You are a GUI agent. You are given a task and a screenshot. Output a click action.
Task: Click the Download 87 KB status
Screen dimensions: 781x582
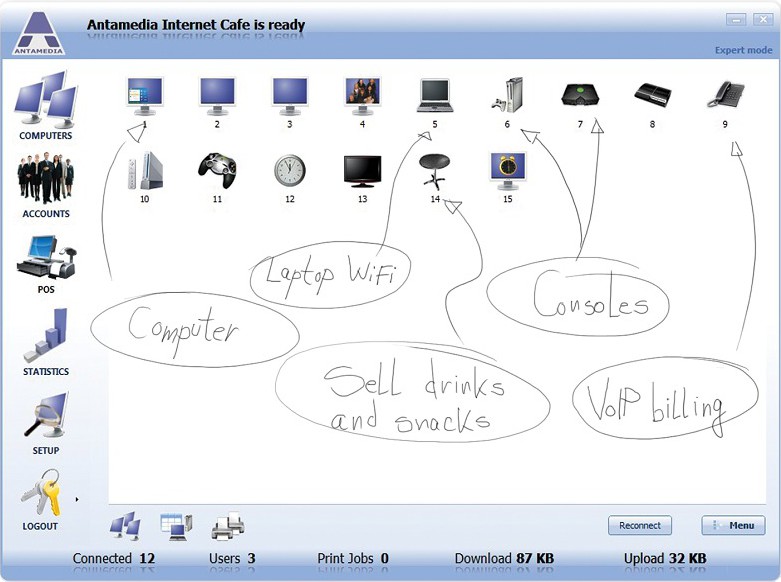(x=504, y=559)
